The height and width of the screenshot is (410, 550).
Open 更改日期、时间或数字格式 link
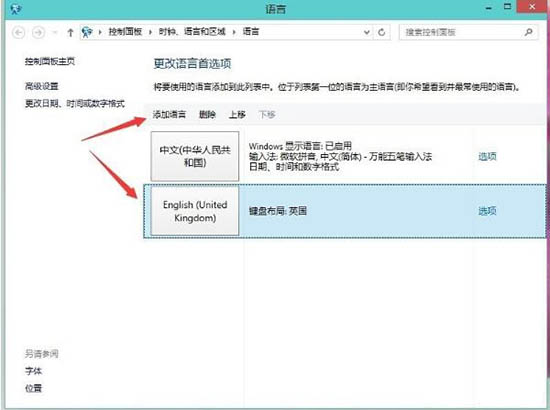coord(74,103)
